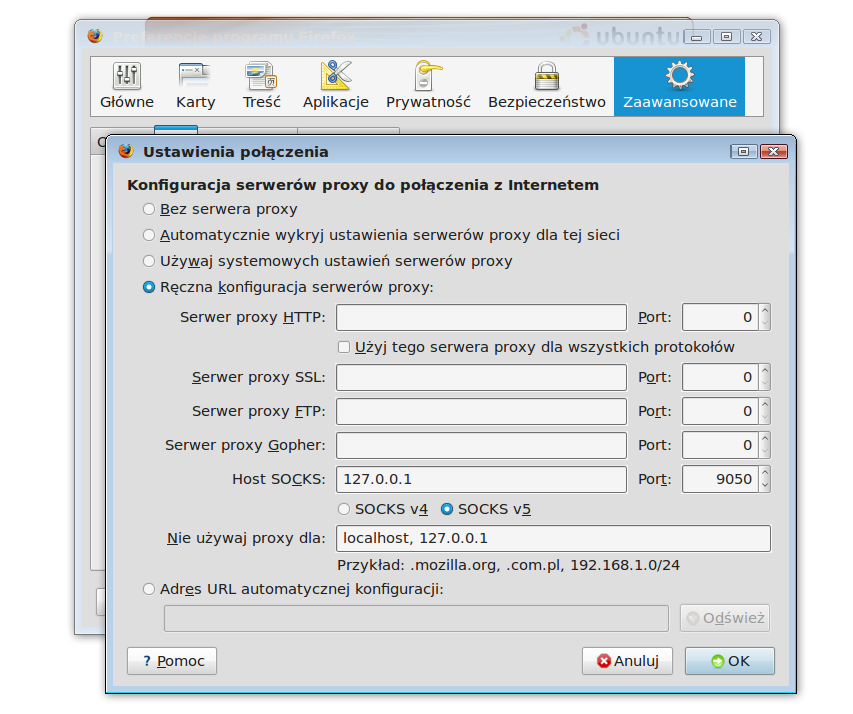853x714 pixels.
Task: Focus the Serwer proxy SSL field
Action: point(481,377)
